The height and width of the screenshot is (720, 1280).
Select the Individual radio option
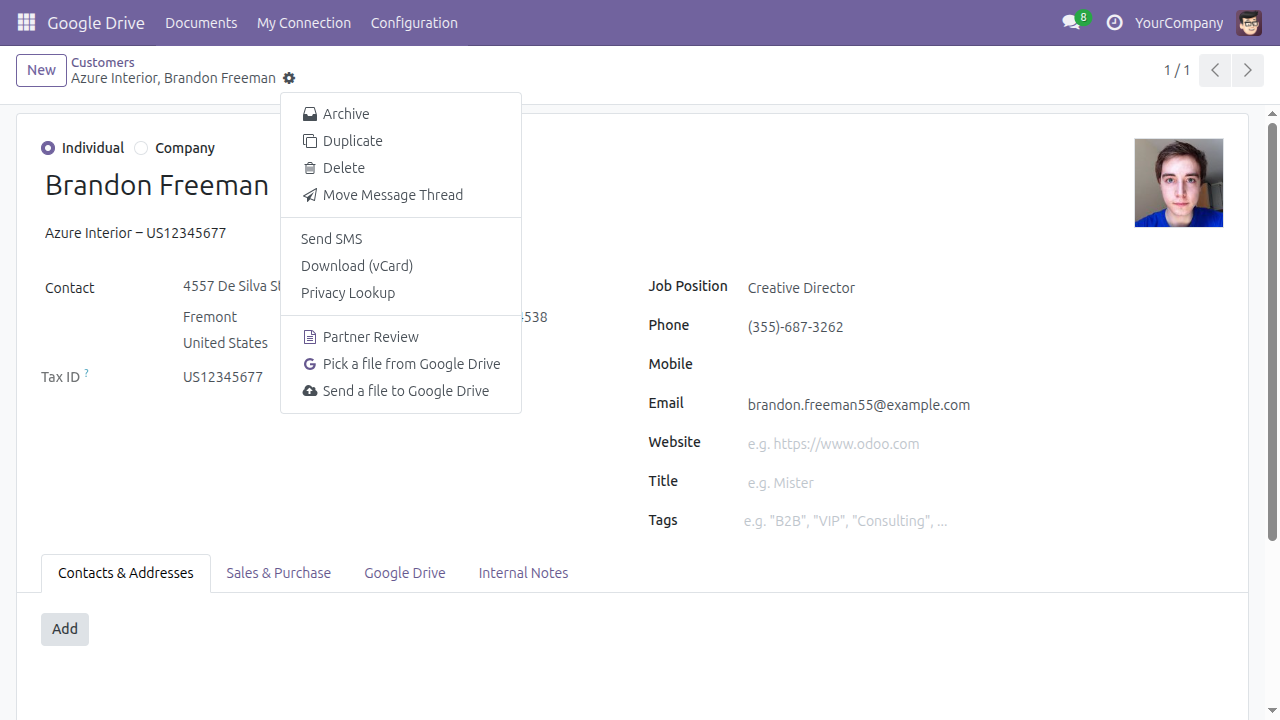(48, 148)
